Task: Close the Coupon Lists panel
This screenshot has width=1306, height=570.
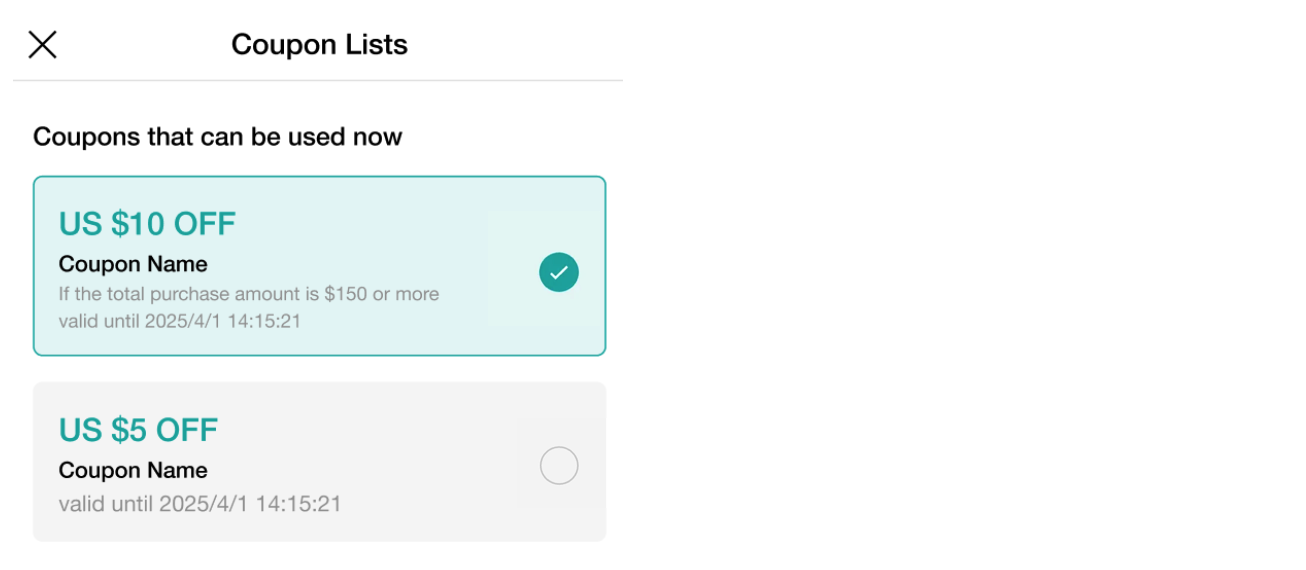Action: tap(42, 45)
